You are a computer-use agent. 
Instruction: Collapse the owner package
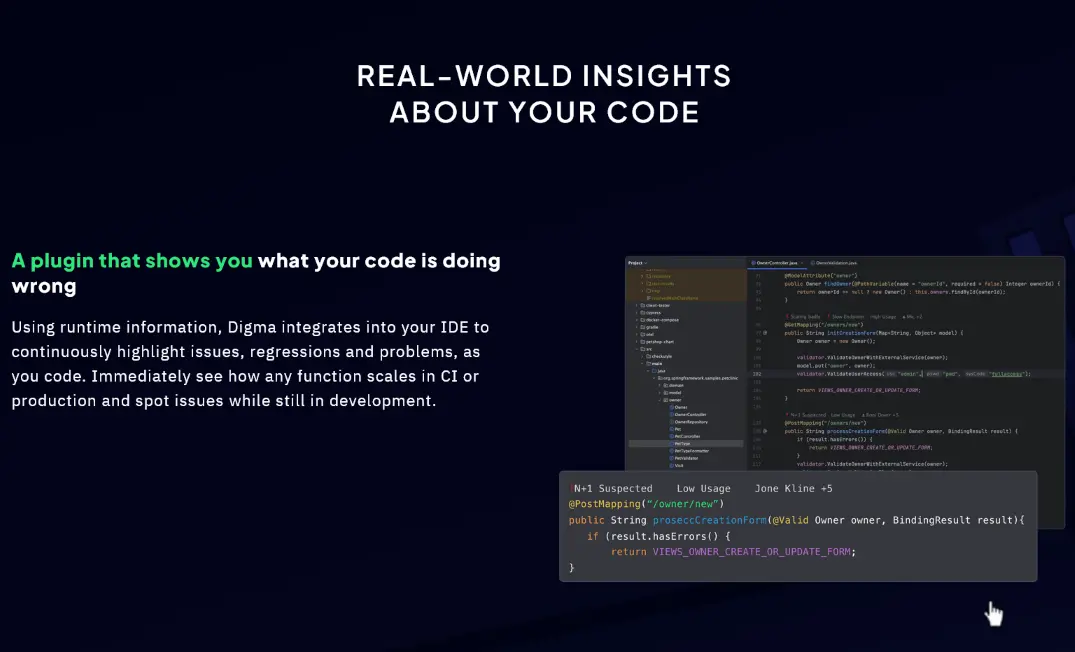[660, 399]
